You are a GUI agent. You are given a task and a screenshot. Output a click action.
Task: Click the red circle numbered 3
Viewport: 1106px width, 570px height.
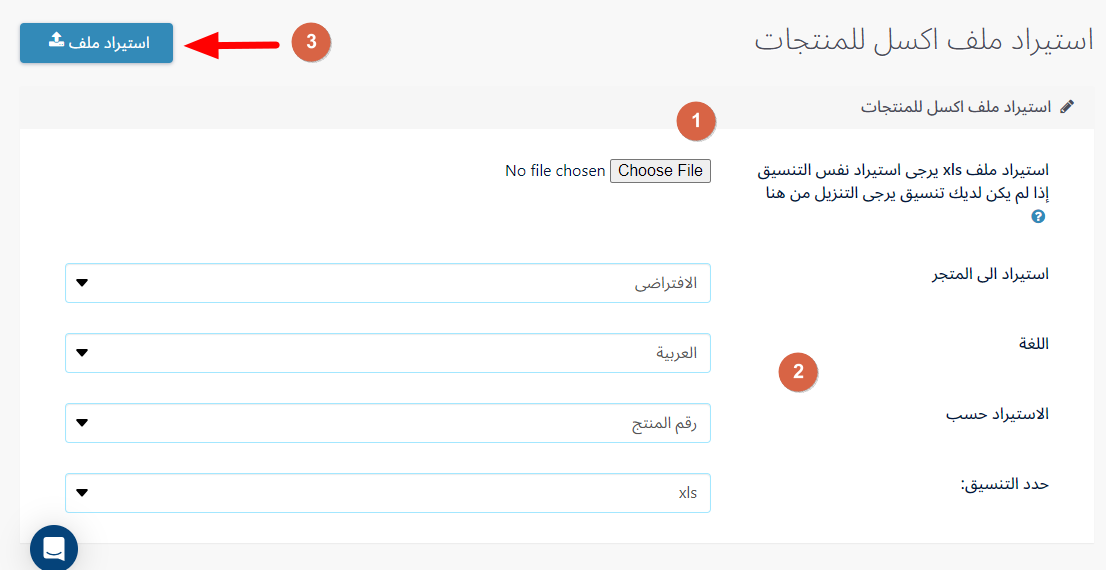(311, 42)
